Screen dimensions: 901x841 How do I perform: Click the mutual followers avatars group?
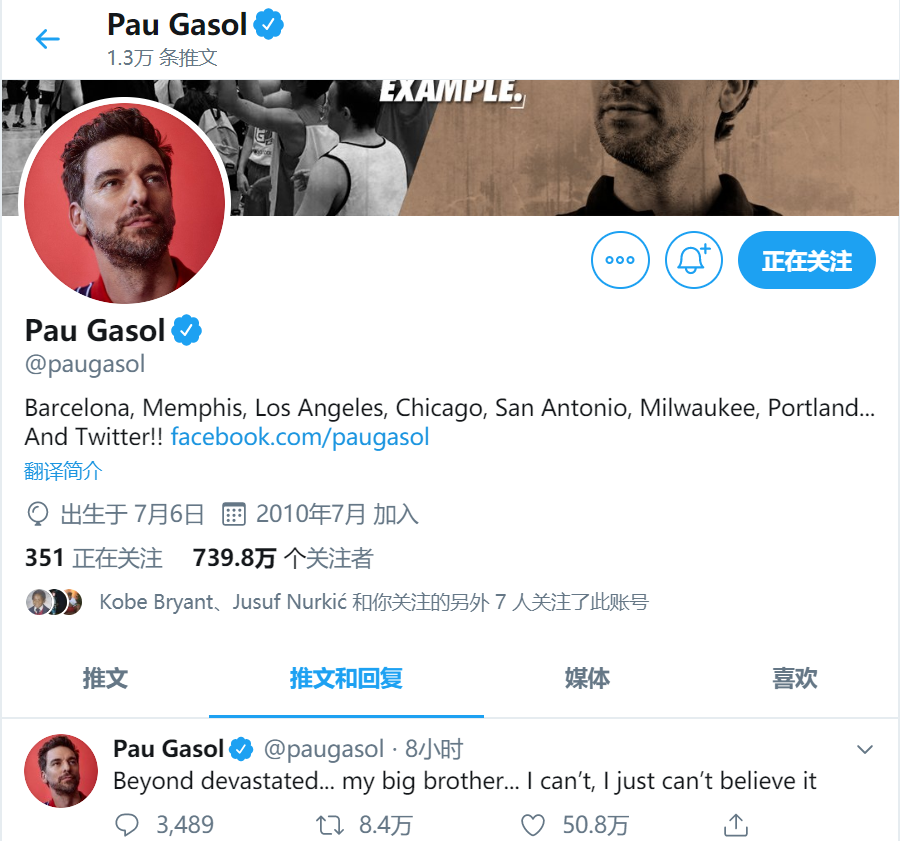click(x=54, y=602)
